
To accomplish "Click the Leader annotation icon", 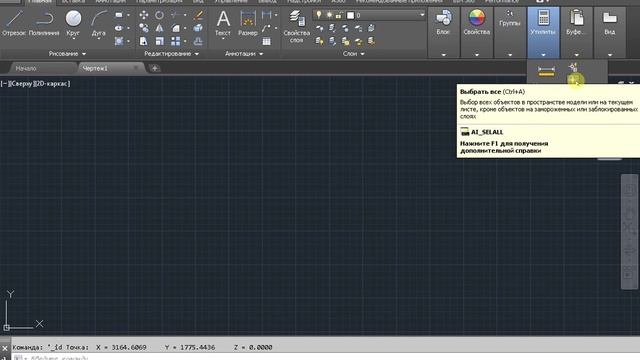I will [266, 28].
